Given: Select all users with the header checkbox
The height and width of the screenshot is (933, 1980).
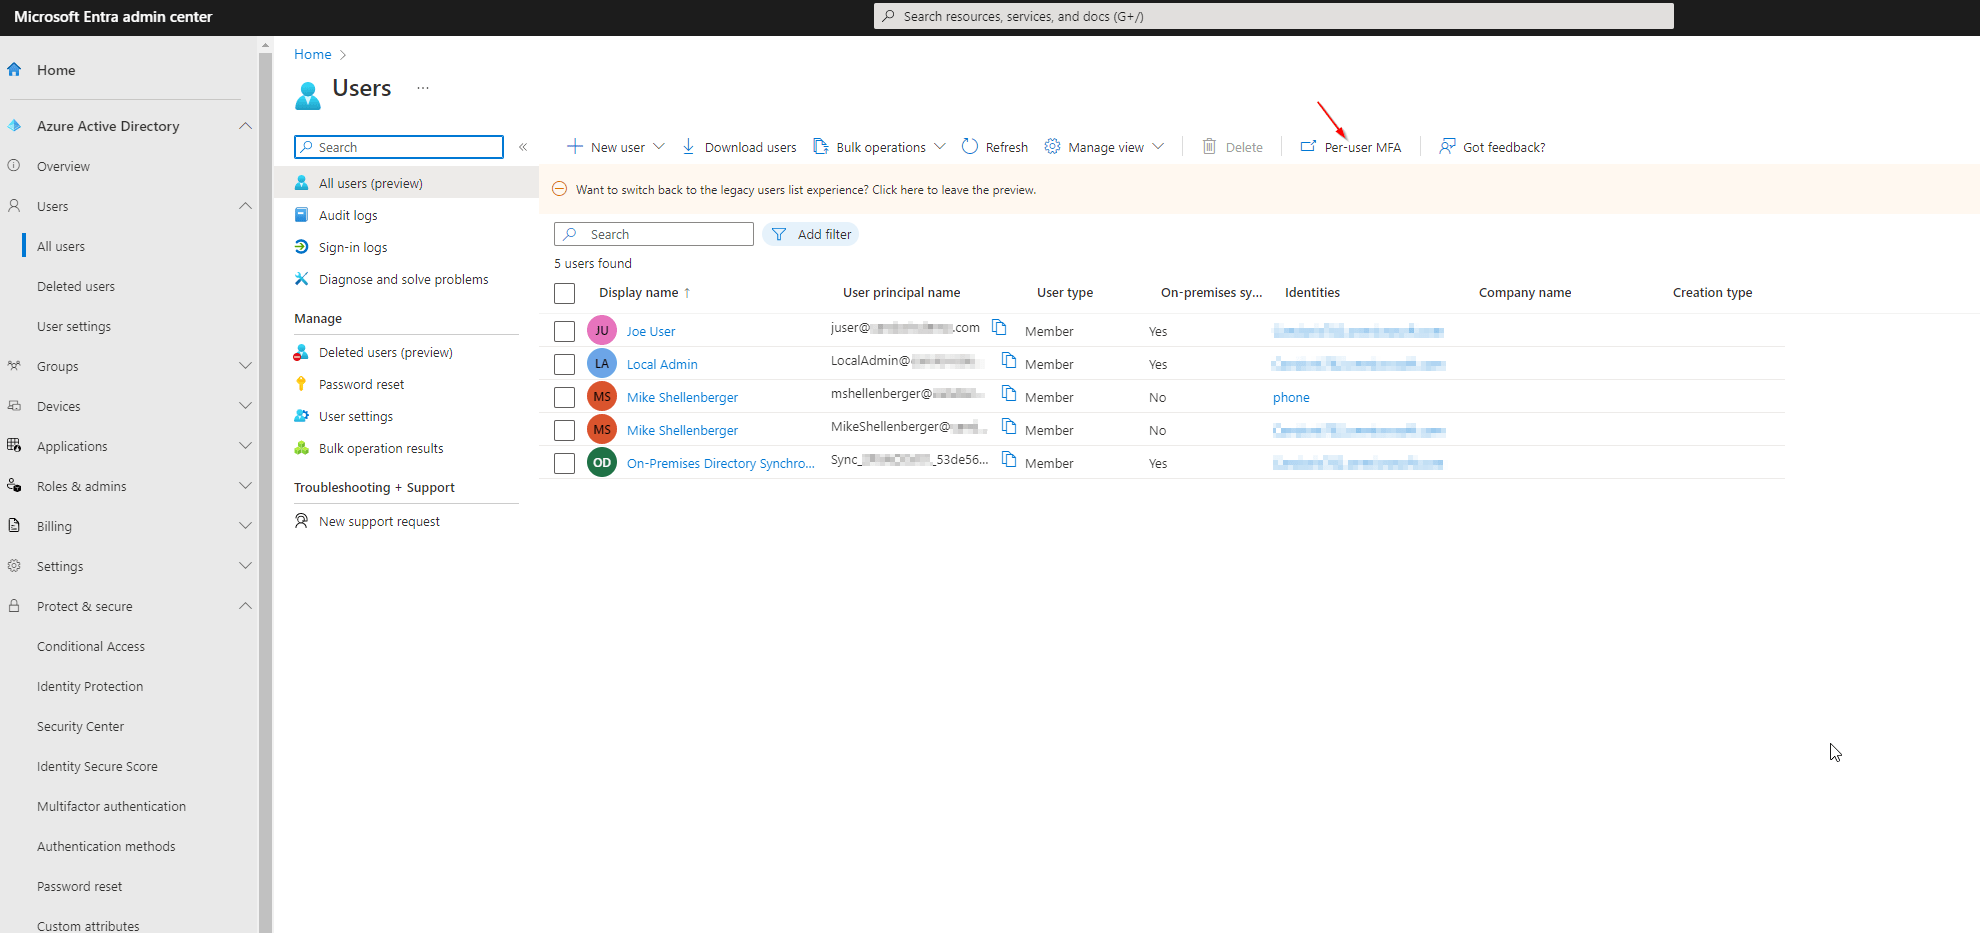Looking at the screenshot, I should click(x=564, y=292).
